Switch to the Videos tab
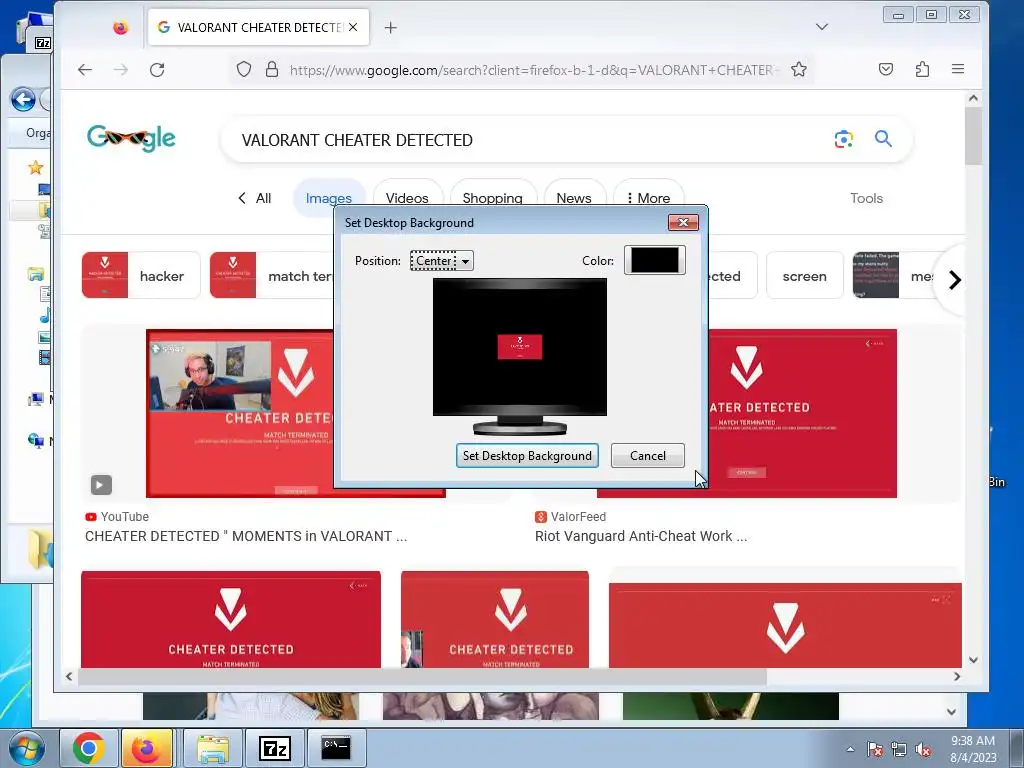 coord(407,198)
